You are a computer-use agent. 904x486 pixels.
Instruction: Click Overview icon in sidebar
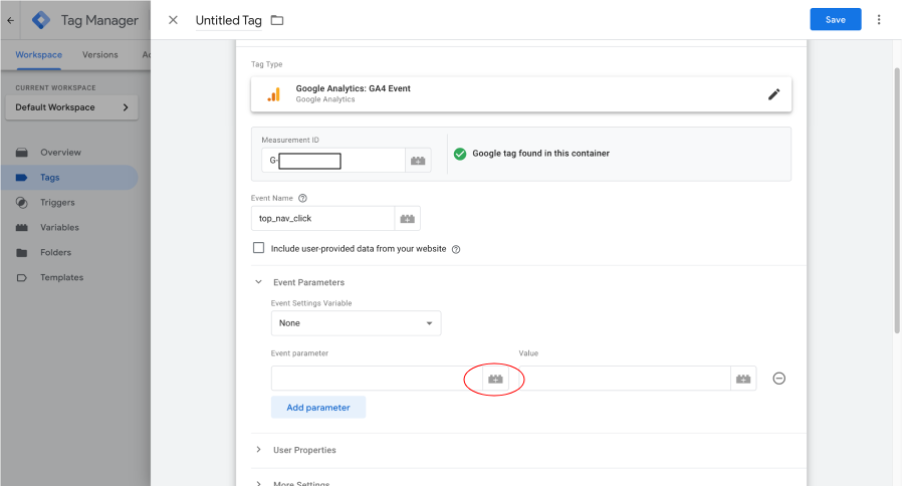tap(22, 153)
